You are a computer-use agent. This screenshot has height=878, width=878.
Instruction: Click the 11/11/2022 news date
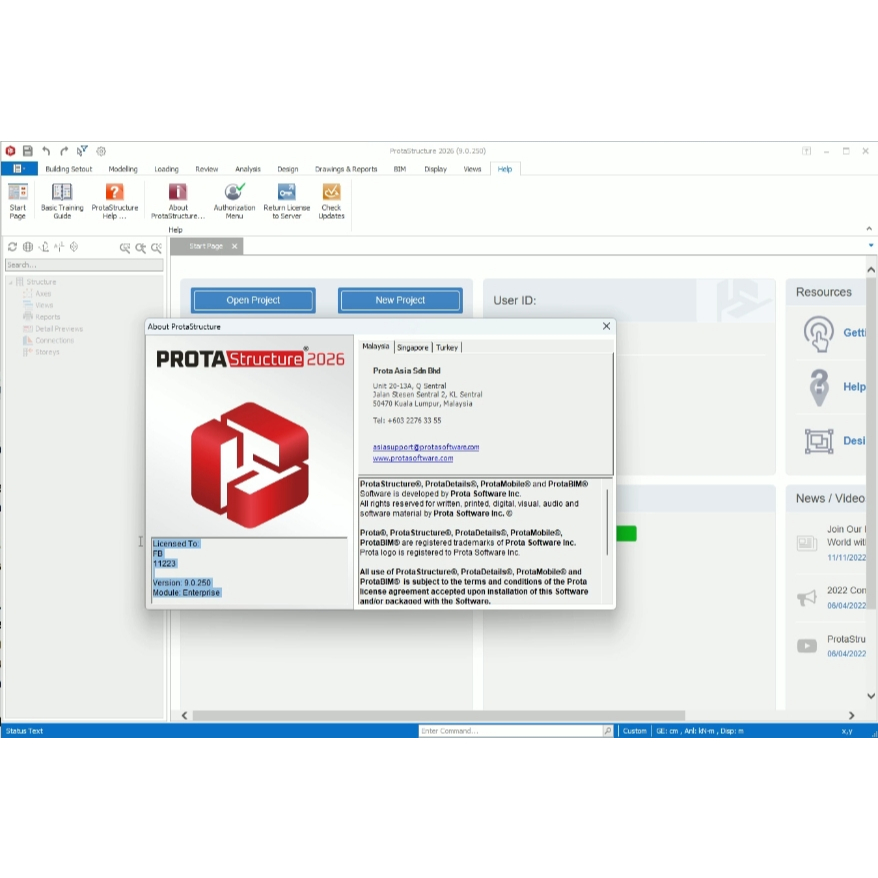click(846, 558)
